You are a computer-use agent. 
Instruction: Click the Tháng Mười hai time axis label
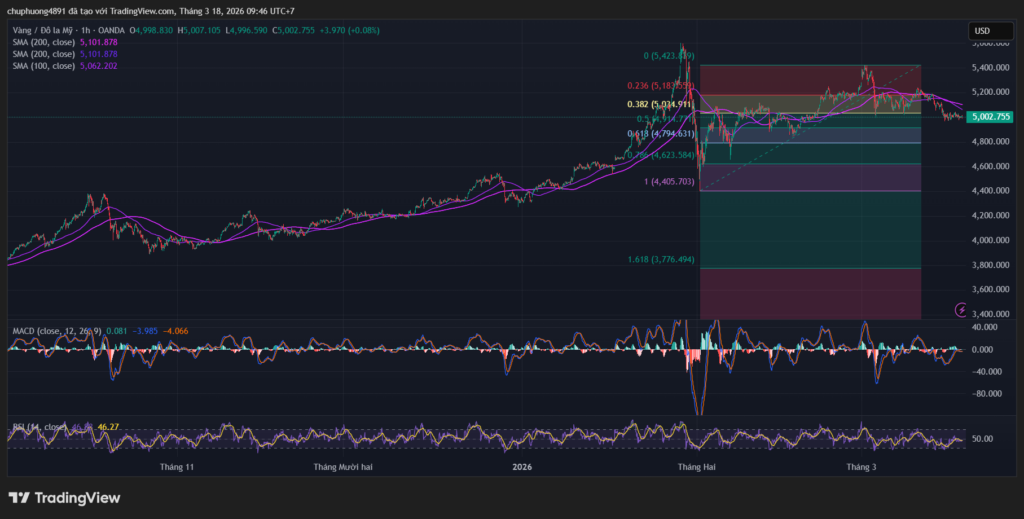pos(342,467)
